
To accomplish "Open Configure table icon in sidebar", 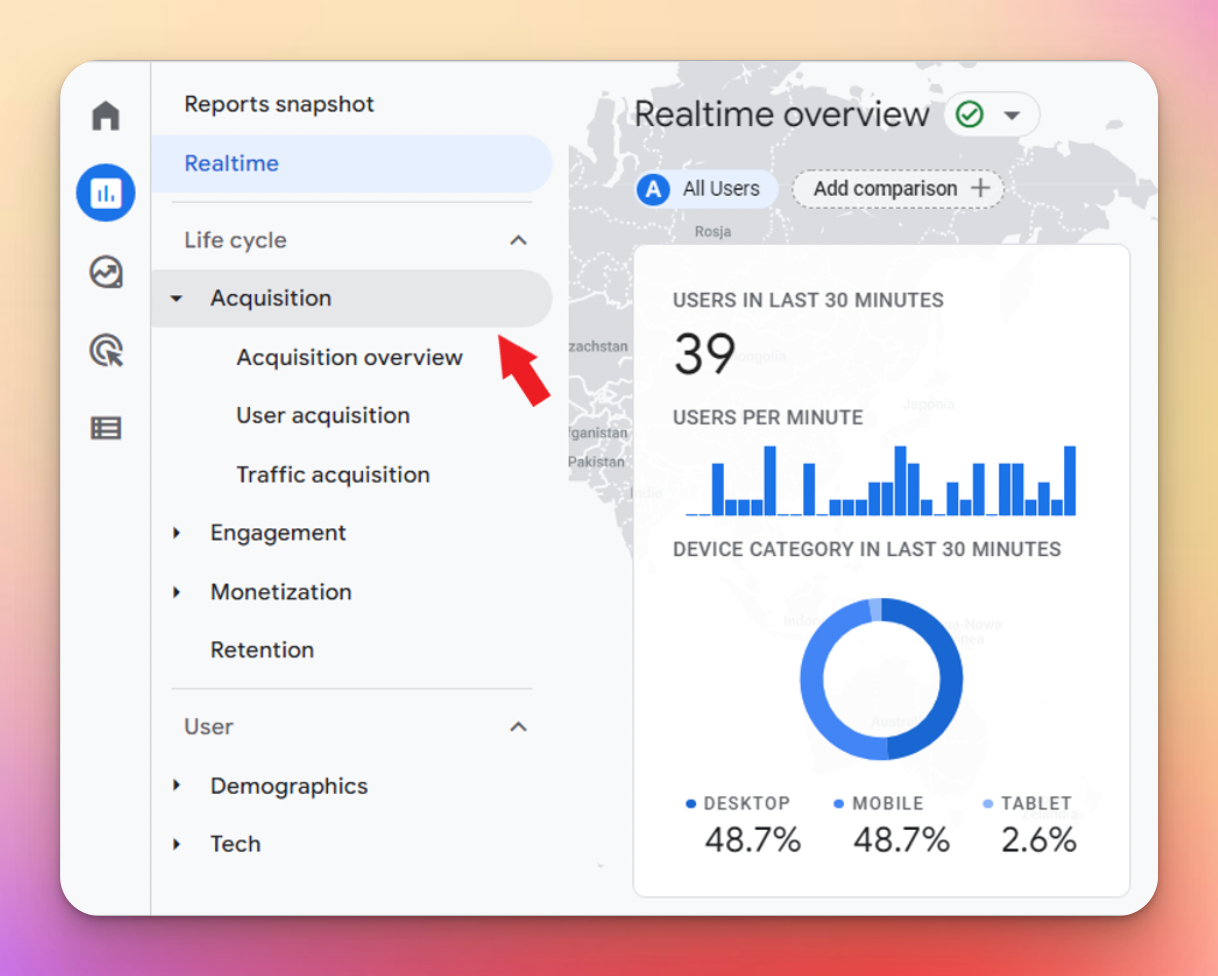I will tap(105, 428).
